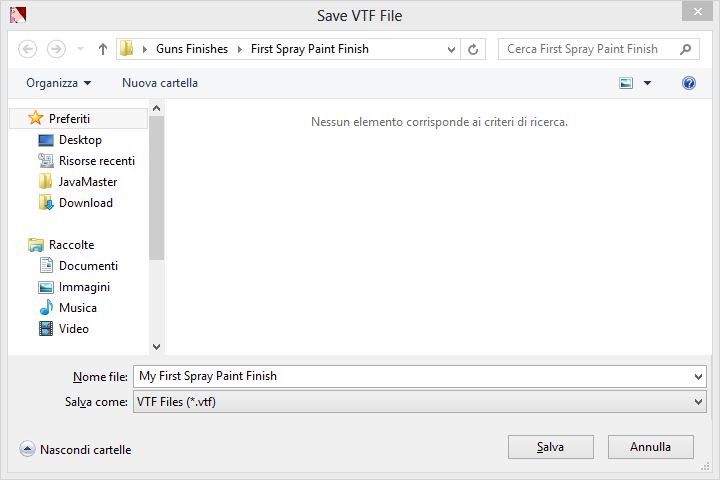Open the Download folder in favorites
This screenshot has height=480, width=720.
[85, 203]
